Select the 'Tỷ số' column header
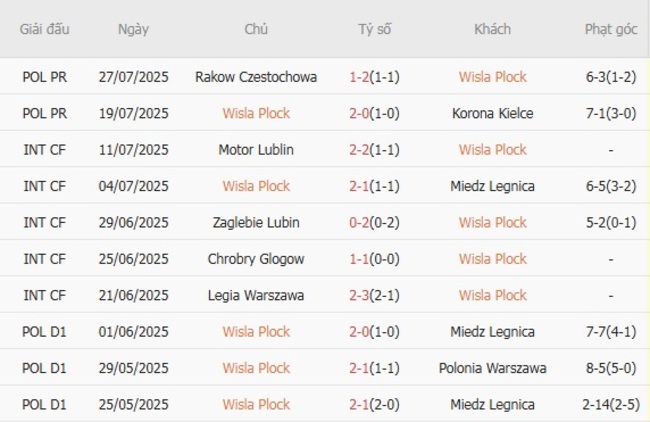The image size is (650, 422). click(x=375, y=29)
